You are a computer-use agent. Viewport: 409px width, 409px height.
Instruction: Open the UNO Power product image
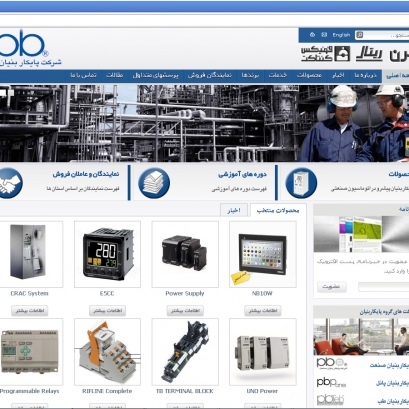[x=263, y=352]
